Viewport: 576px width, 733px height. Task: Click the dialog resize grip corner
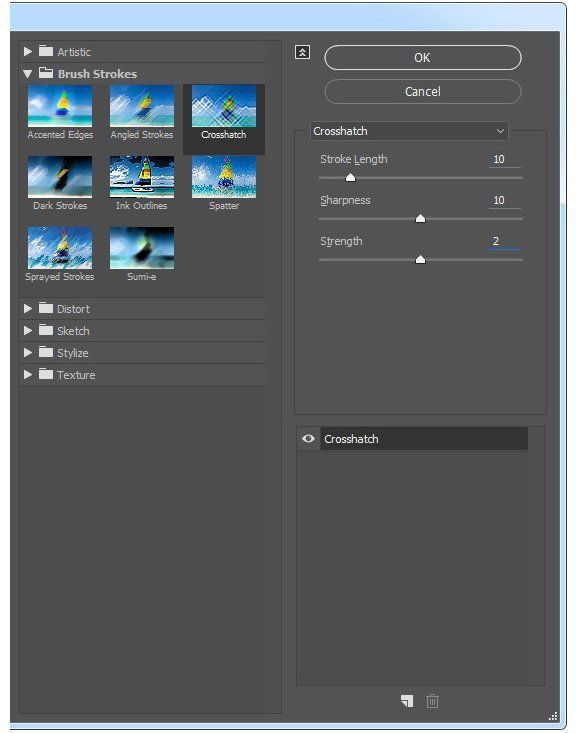pos(553,716)
